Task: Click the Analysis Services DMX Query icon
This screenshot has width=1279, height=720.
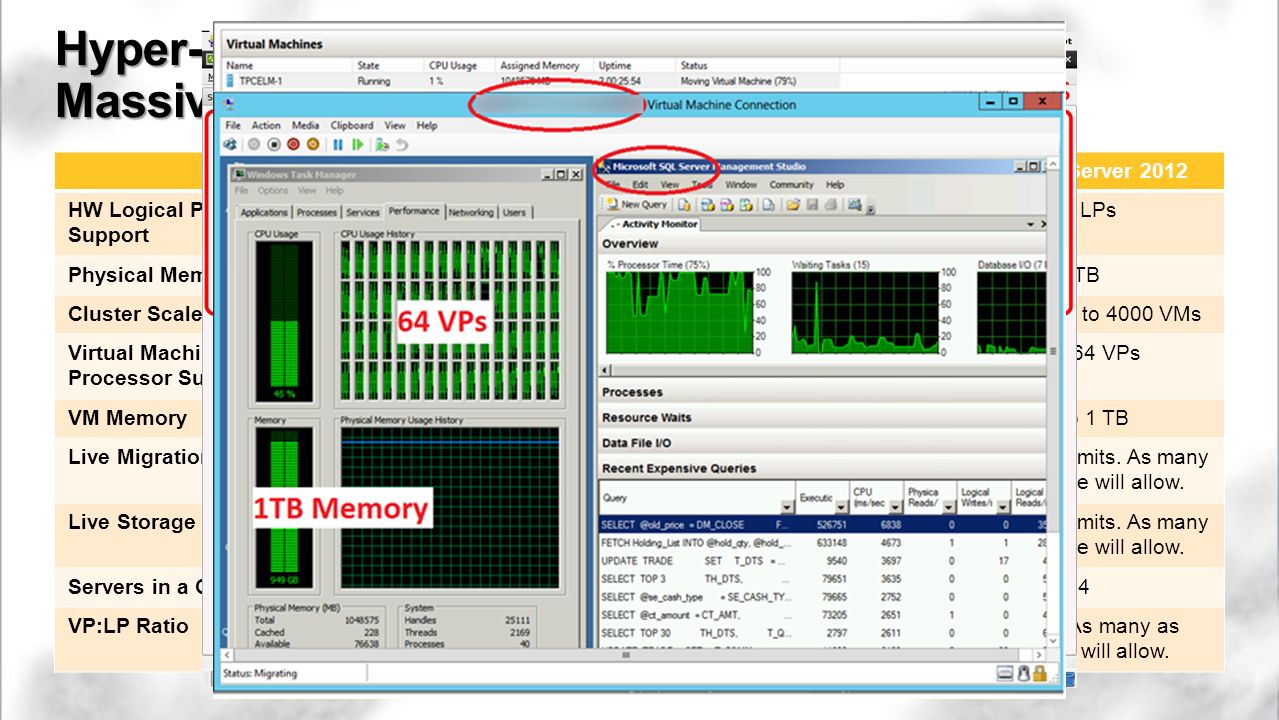Action: (727, 205)
